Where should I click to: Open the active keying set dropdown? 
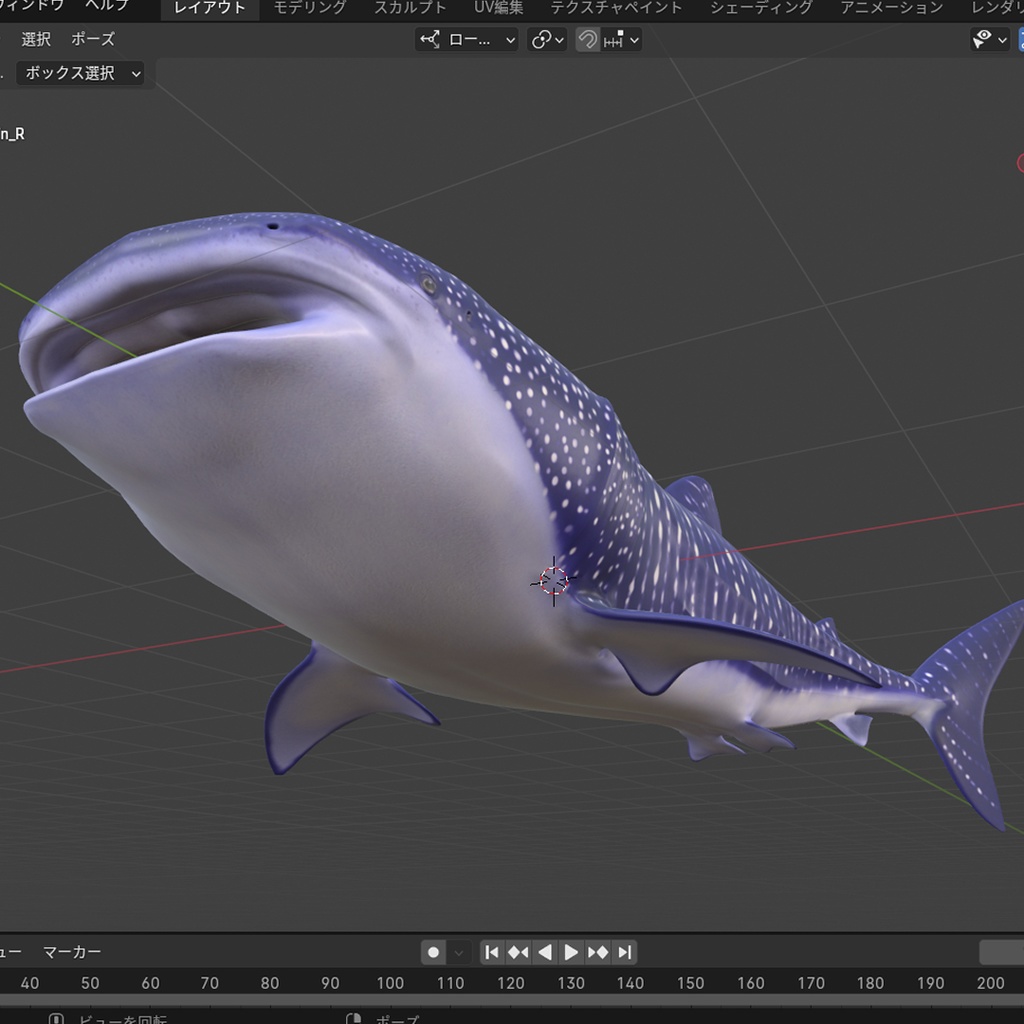click(460, 952)
